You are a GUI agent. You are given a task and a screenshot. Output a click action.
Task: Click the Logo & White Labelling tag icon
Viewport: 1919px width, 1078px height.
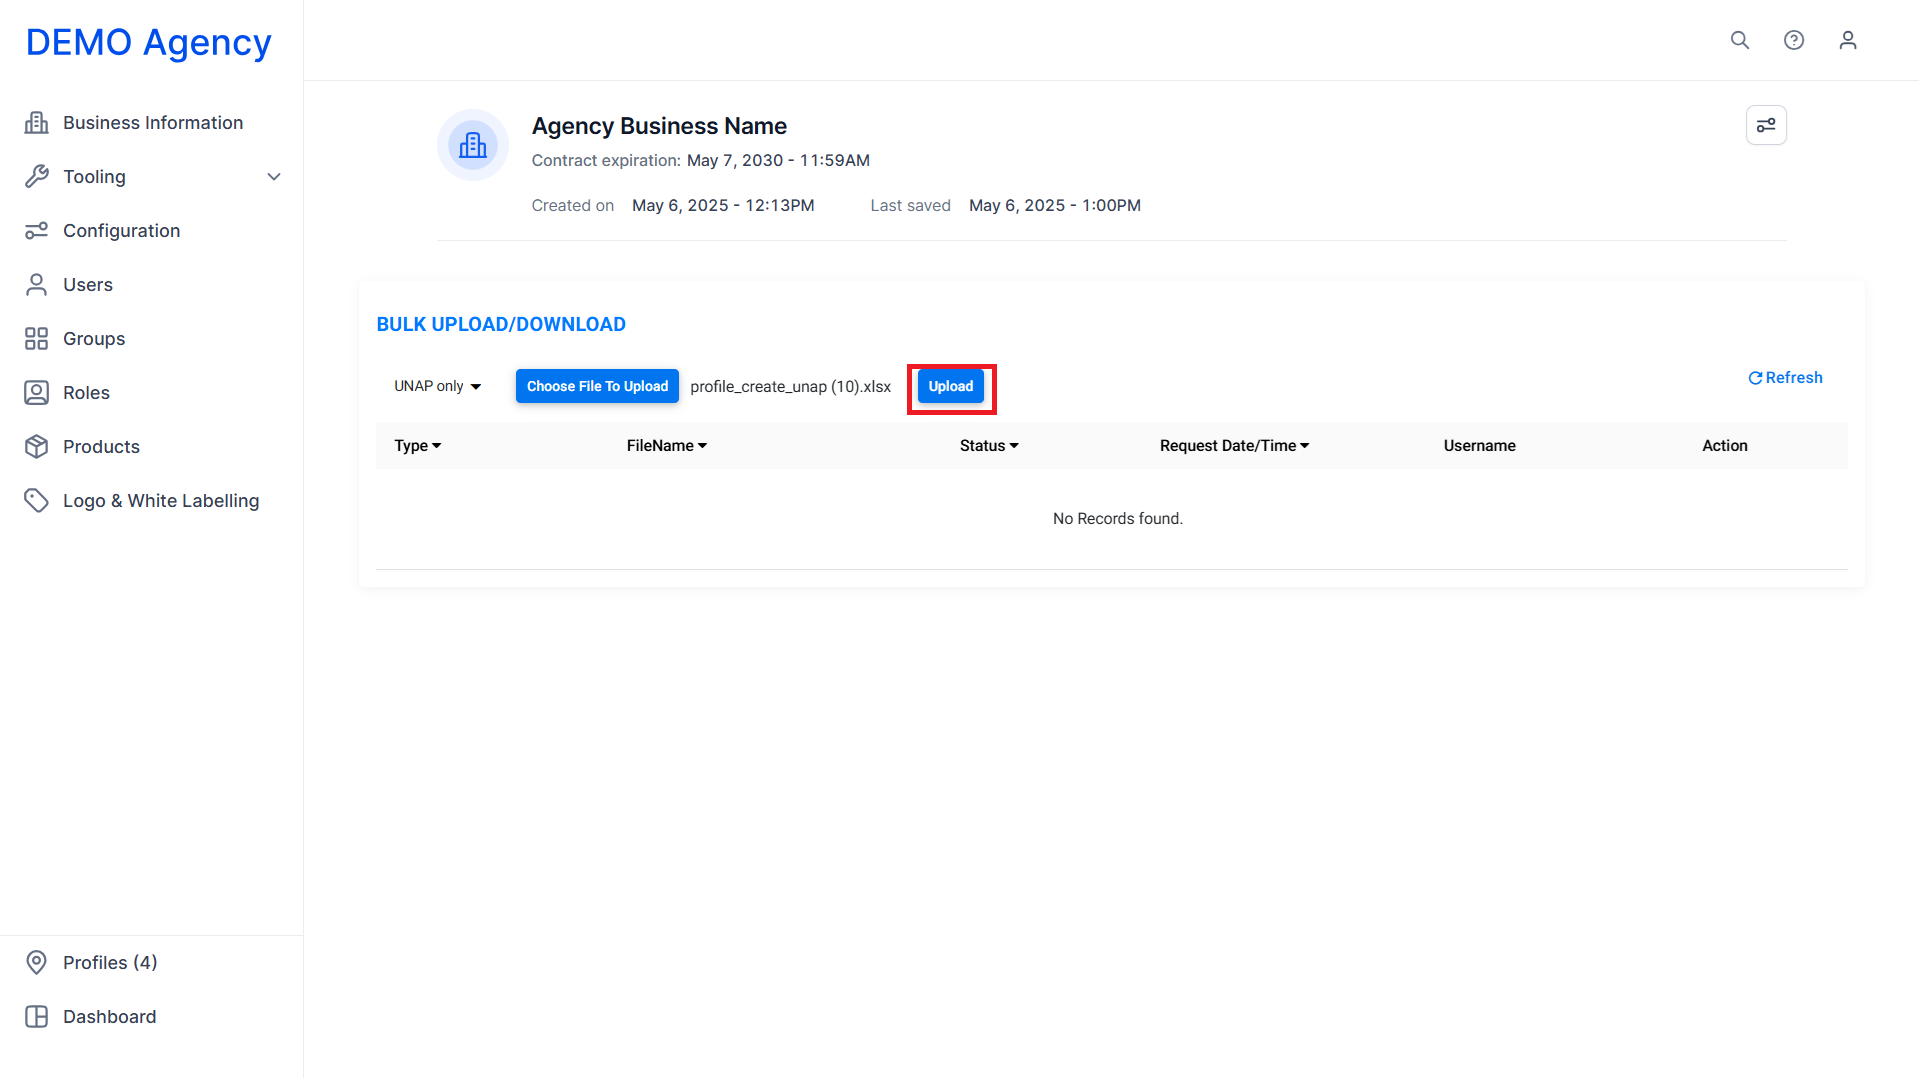(37, 500)
